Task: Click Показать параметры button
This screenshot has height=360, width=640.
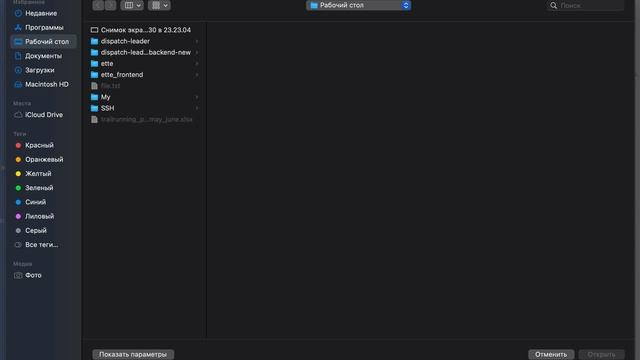Action: click(x=133, y=354)
